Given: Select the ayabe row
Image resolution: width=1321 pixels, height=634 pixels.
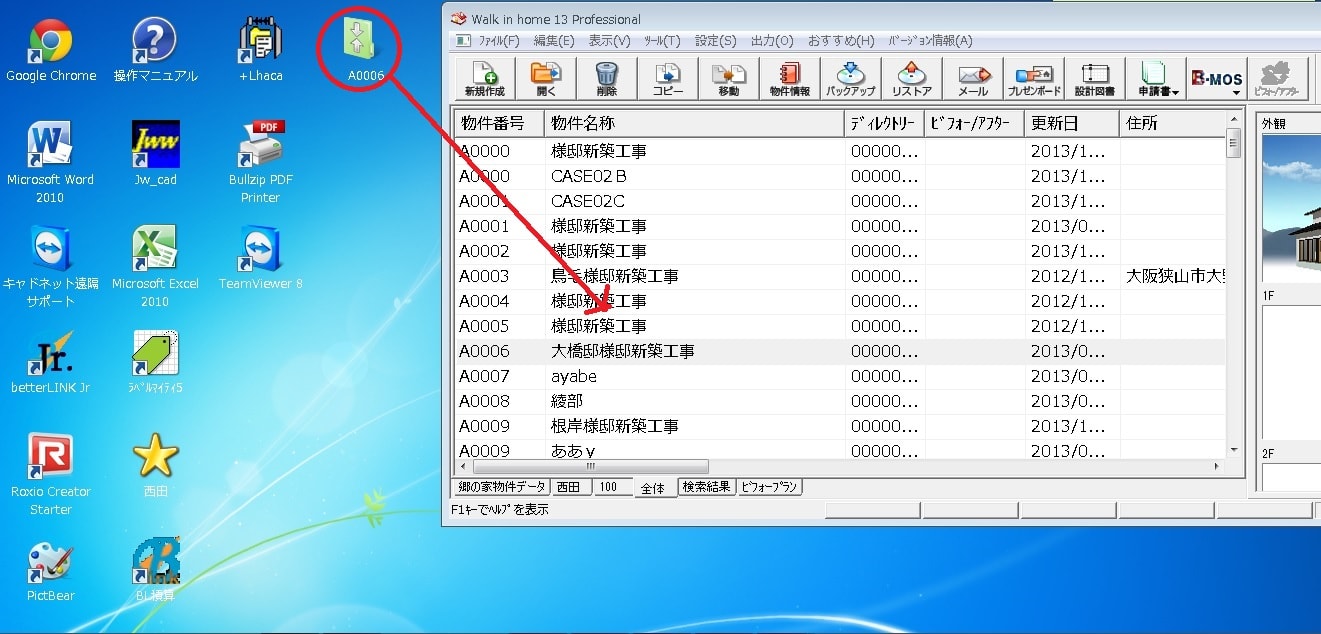Looking at the screenshot, I should coord(840,376).
